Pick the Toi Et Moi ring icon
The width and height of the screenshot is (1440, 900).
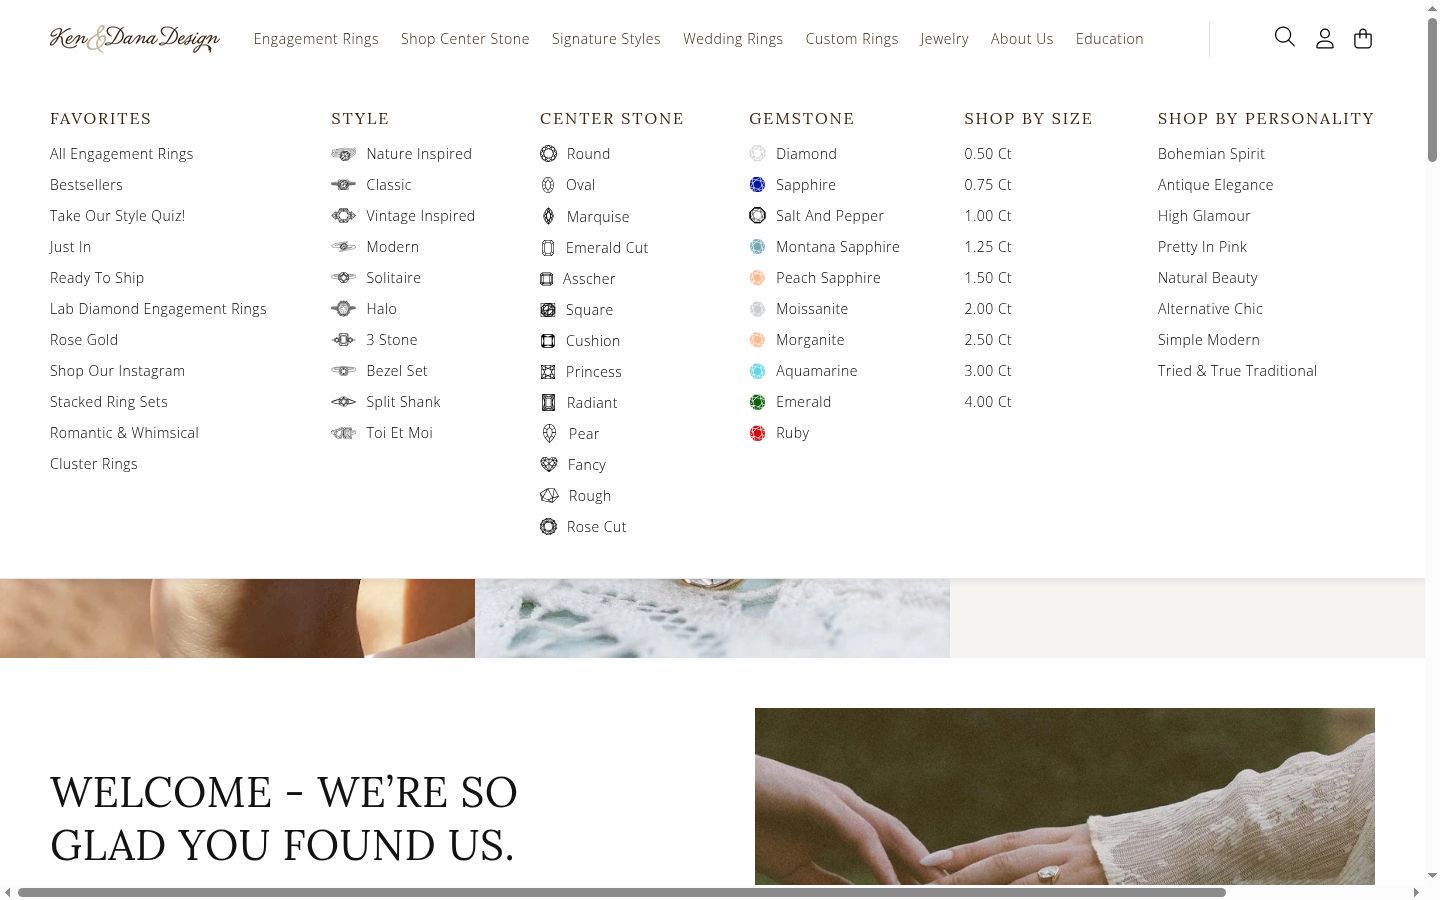(x=343, y=433)
